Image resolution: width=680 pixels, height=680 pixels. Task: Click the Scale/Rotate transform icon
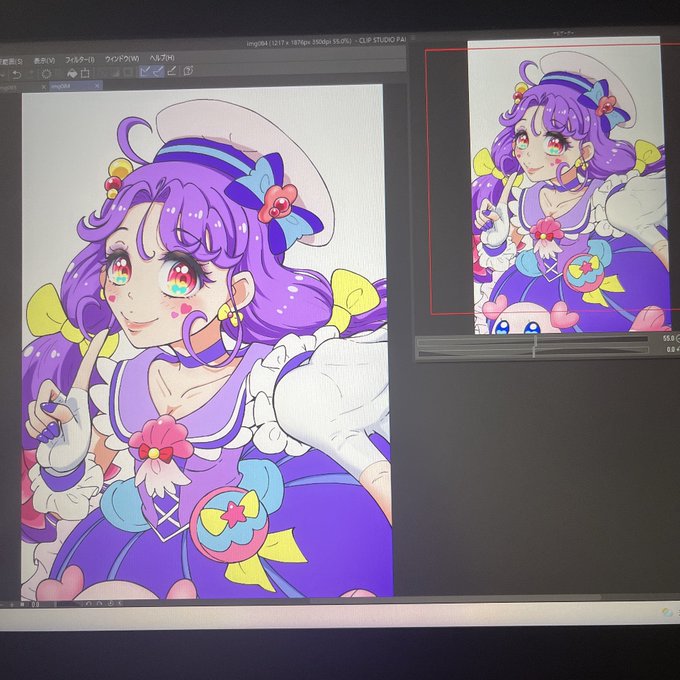point(85,73)
